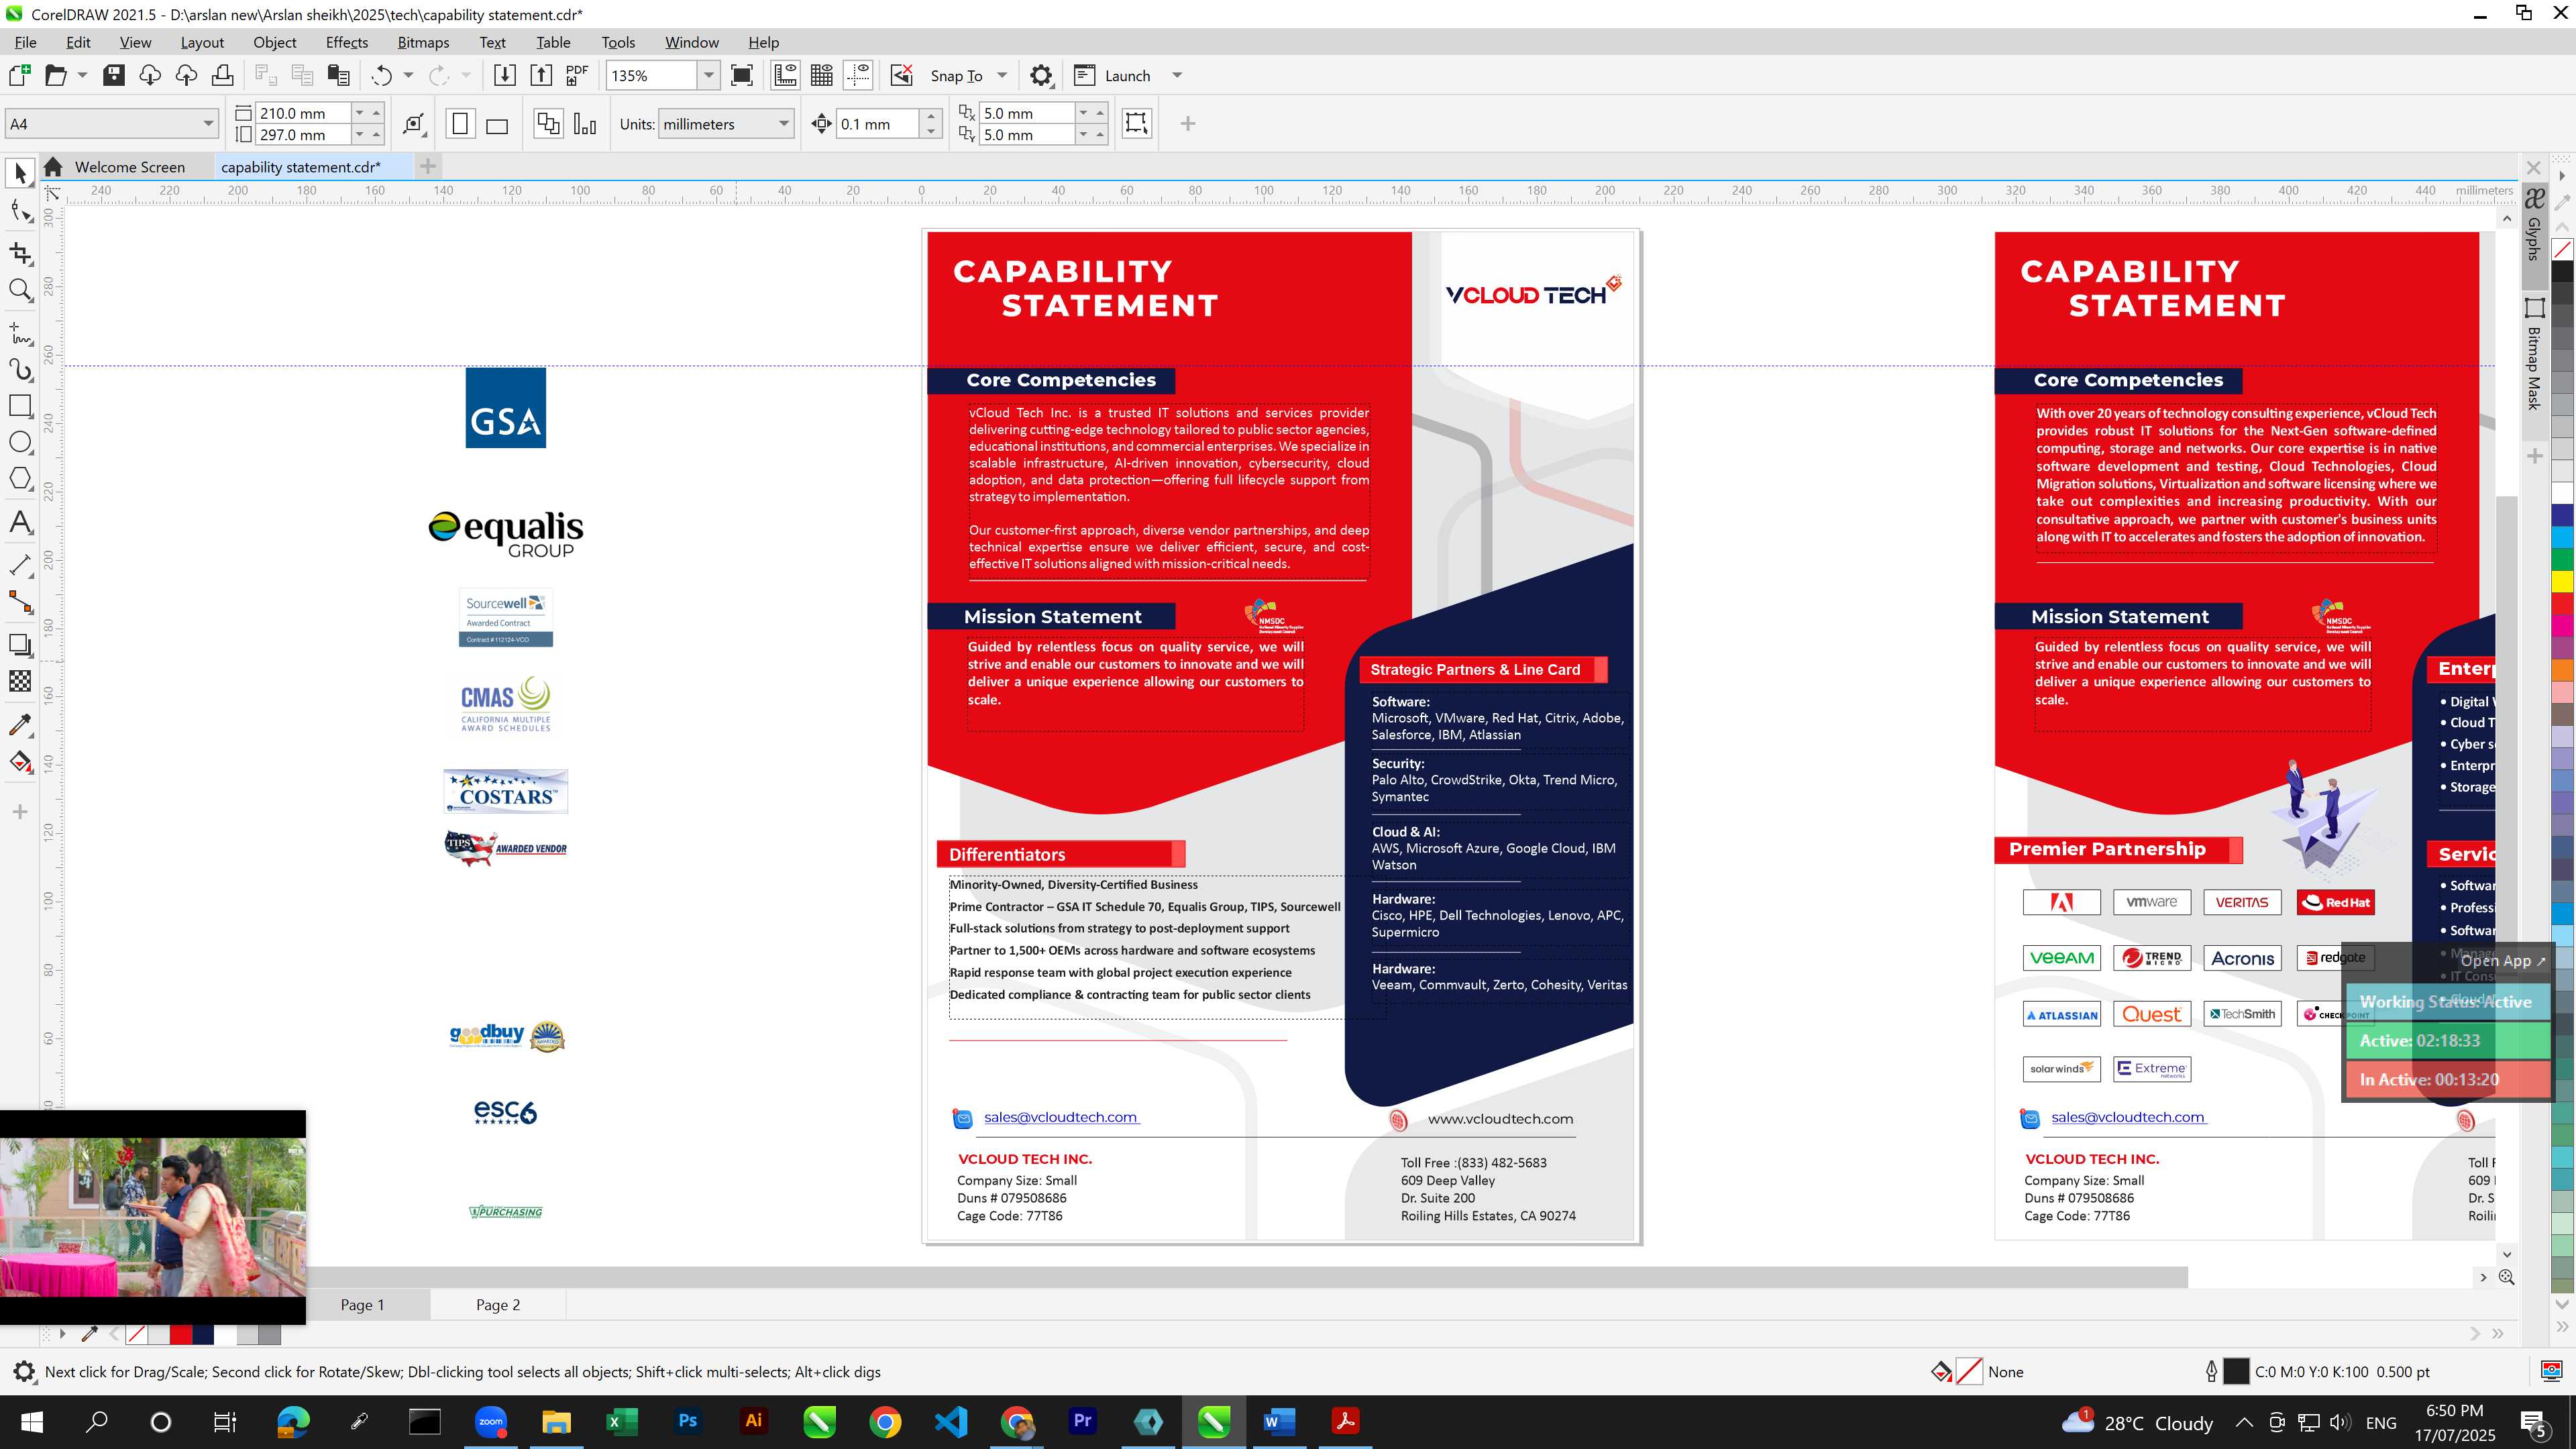This screenshot has height=1449, width=2576.
Task: Apply layout to current page only
Action: 585,124
